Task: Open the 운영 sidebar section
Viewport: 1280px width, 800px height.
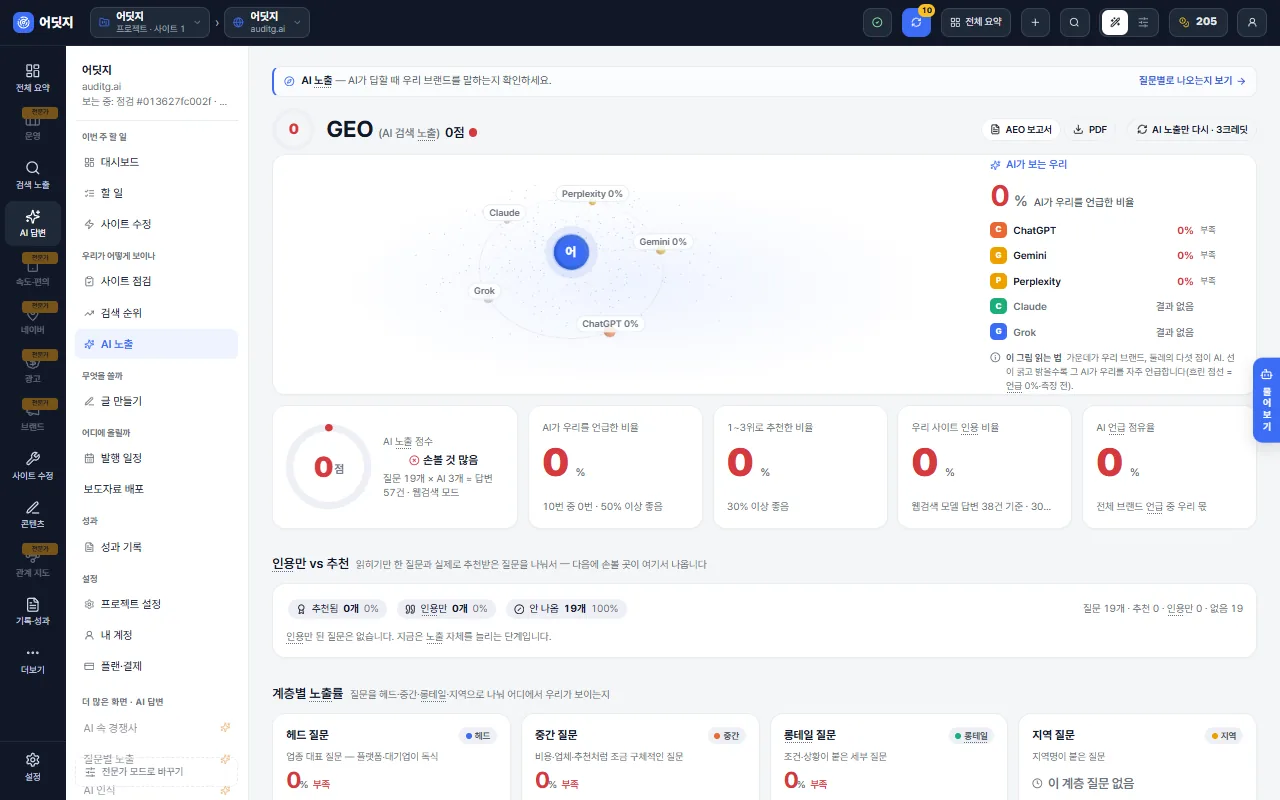Action: pos(33,127)
